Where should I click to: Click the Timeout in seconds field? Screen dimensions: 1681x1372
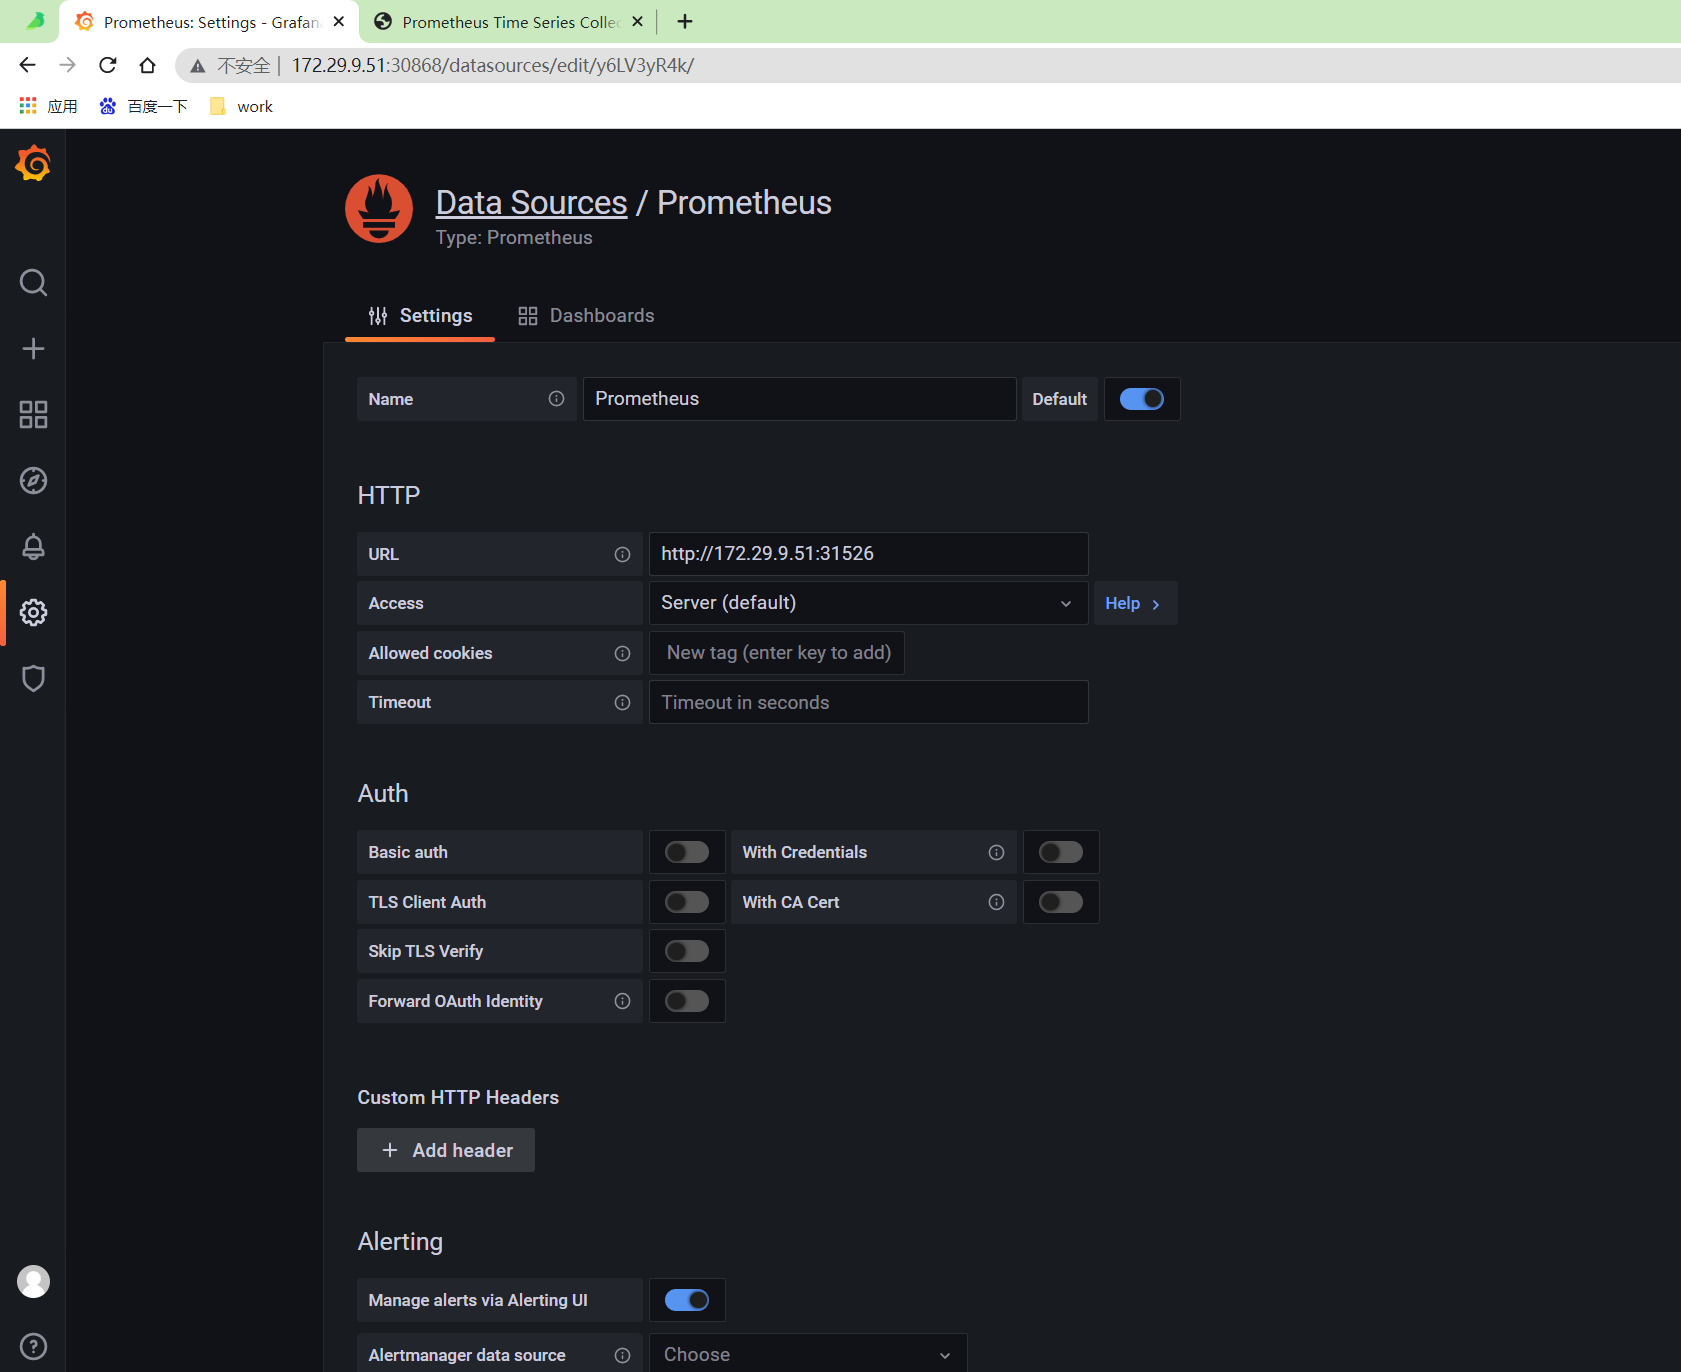(868, 702)
